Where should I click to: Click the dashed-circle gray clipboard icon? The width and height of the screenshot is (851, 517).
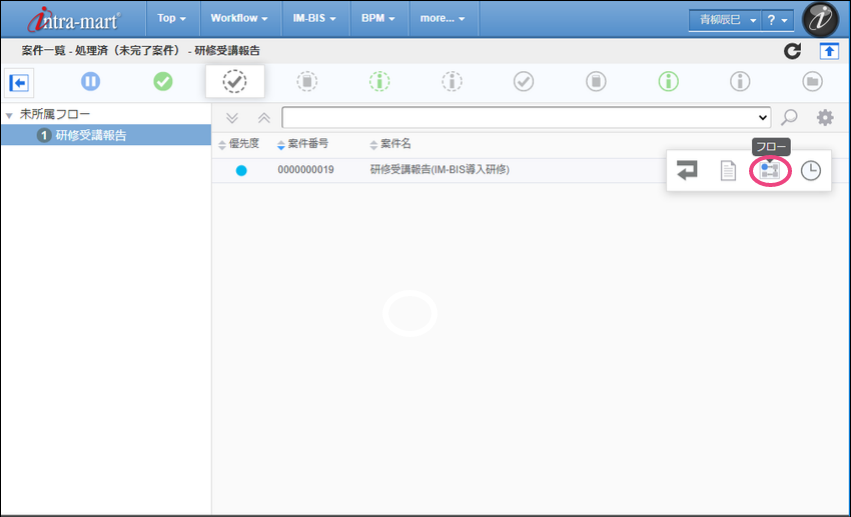click(x=307, y=81)
